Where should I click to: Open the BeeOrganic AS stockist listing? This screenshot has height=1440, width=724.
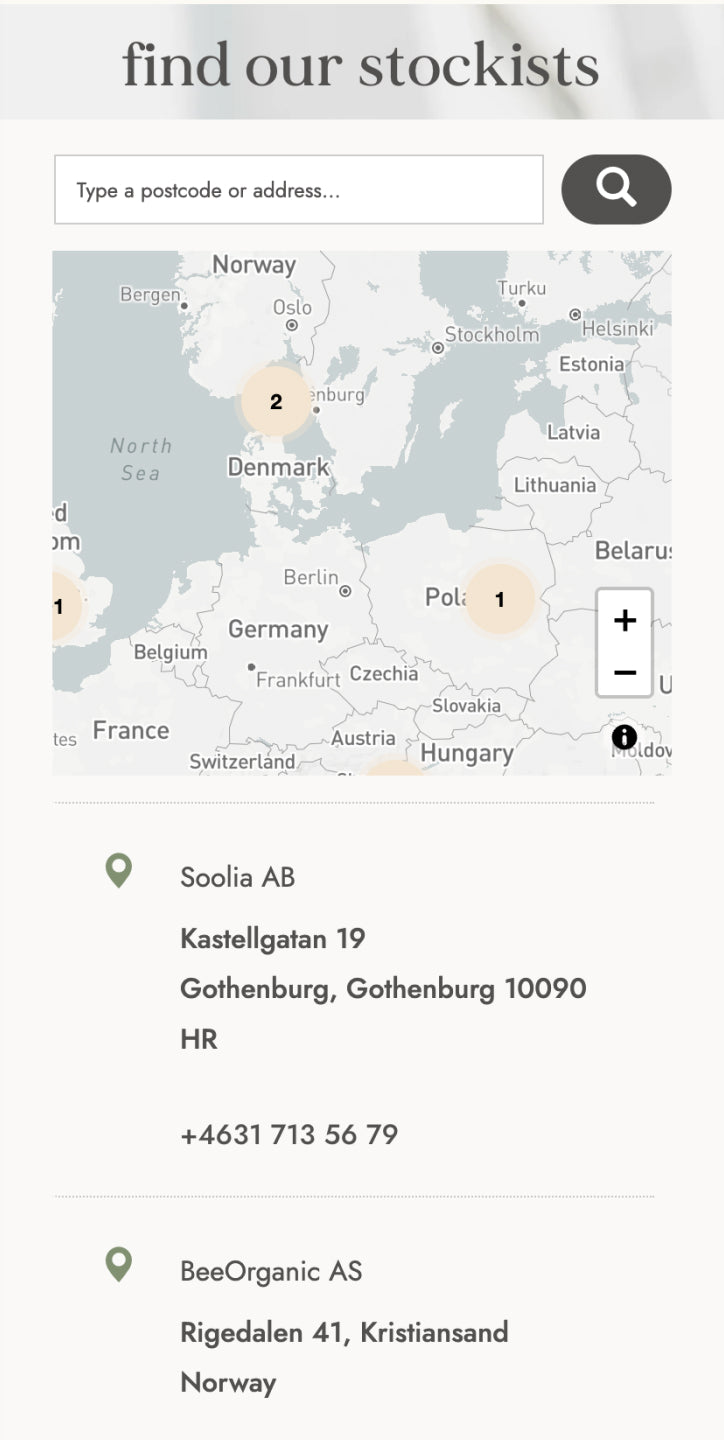(x=271, y=1271)
